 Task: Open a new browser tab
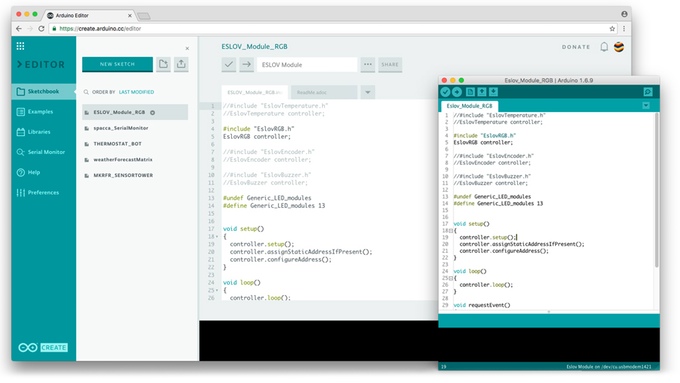(144, 16)
